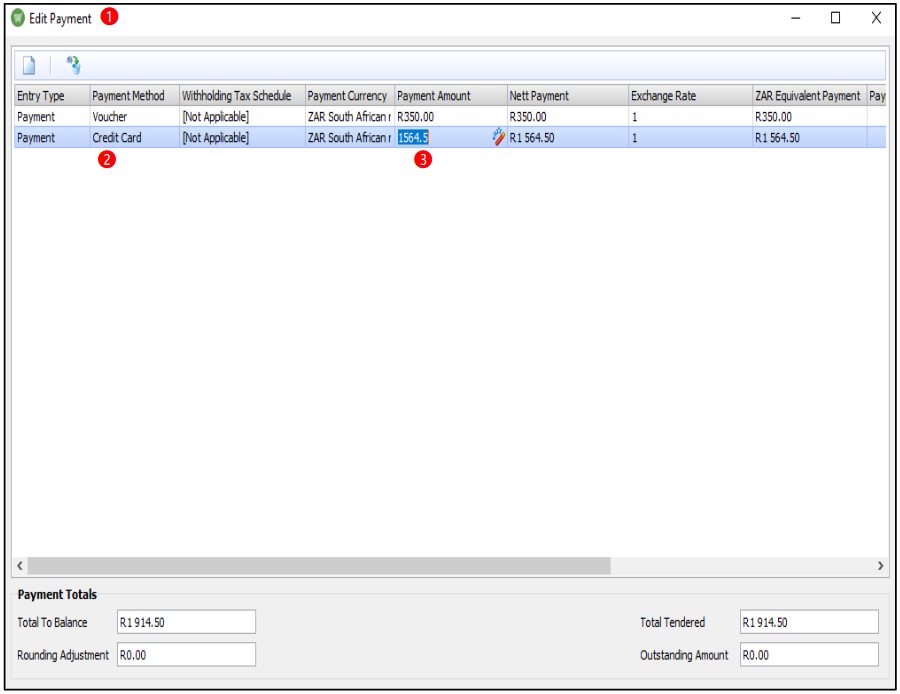Click the Nett Payment column header
Image resolution: width=900 pixels, height=694 pixels.
(x=568, y=96)
